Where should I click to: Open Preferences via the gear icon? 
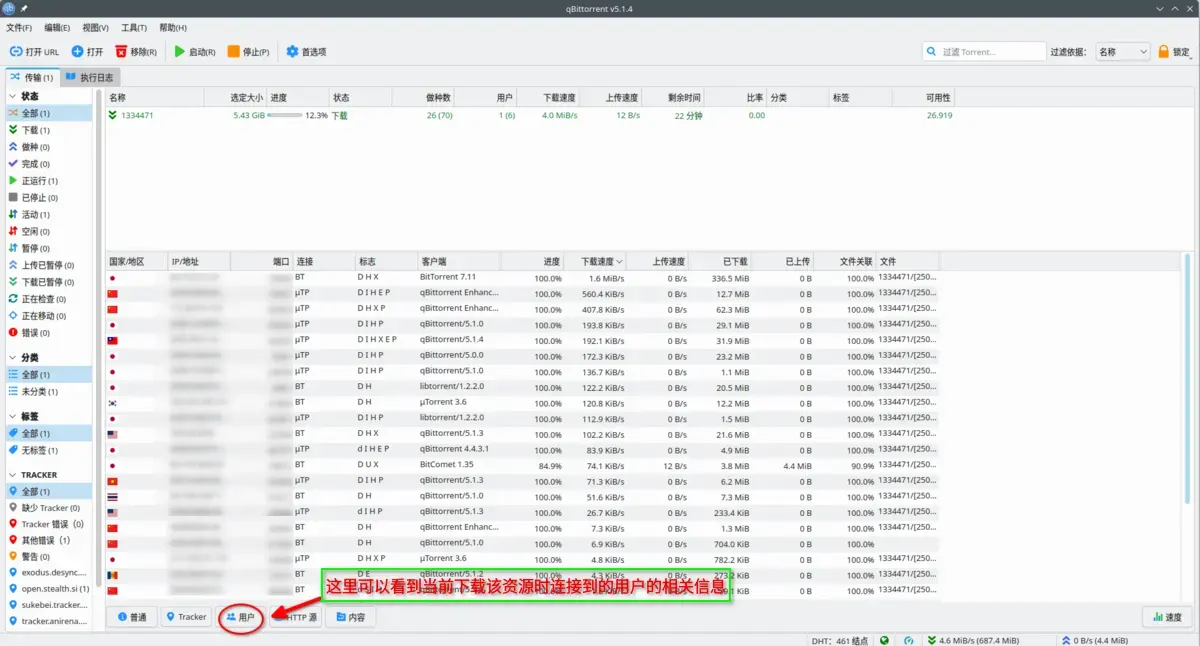pyautogui.click(x=292, y=51)
